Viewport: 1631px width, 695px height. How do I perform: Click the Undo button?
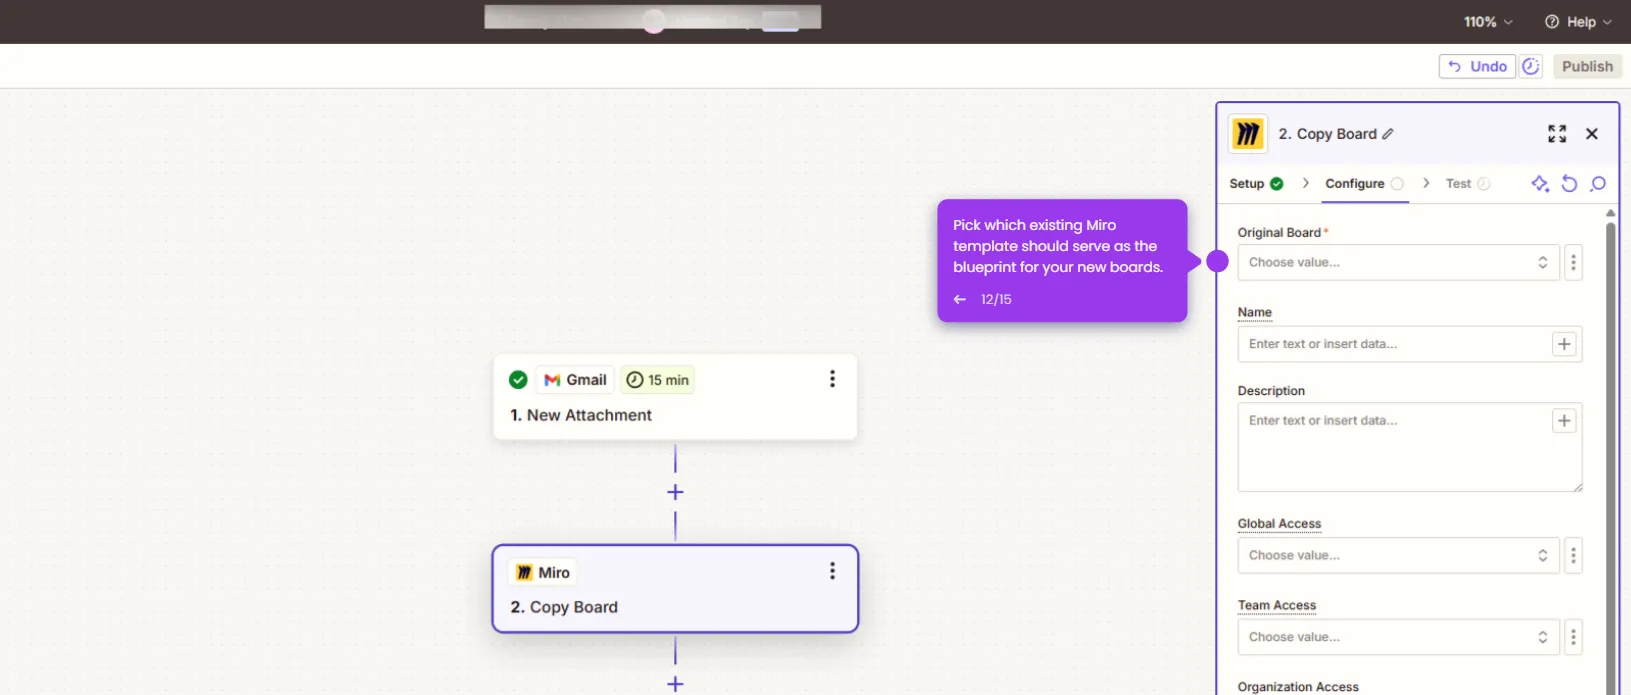[1477, 66]
